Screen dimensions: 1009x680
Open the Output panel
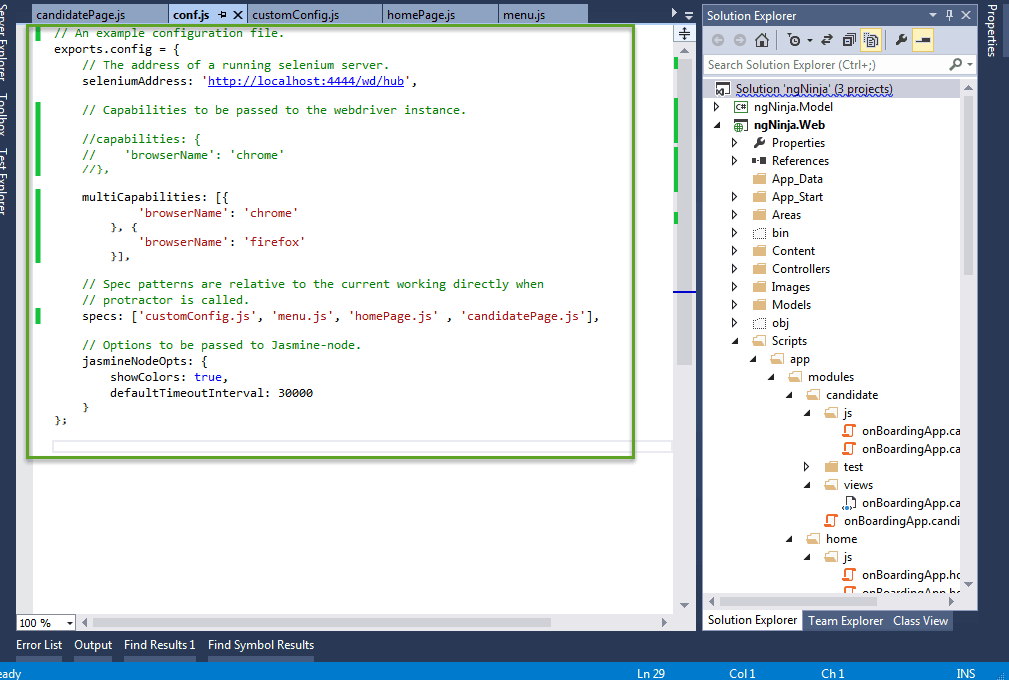click(93, 645)
